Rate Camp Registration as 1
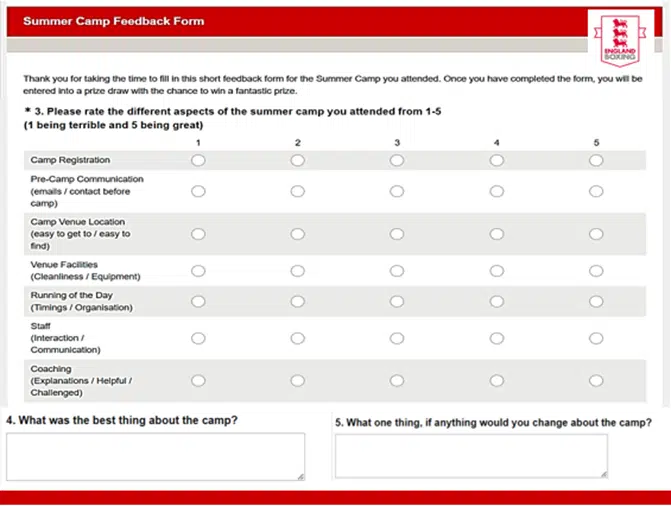The image size is (671, 506). click(198, 160)
